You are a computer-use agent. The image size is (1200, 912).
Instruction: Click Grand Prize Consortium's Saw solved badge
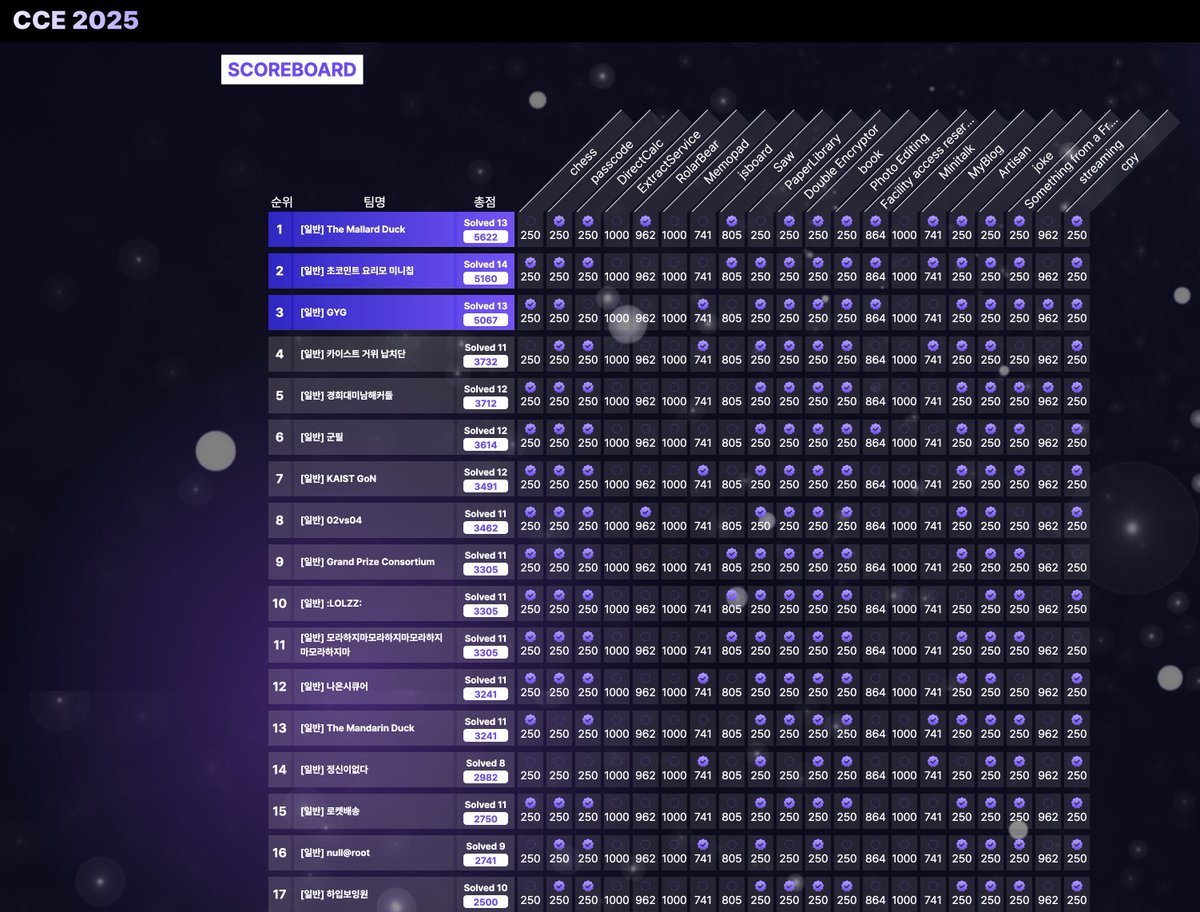(x=732, y=553)
